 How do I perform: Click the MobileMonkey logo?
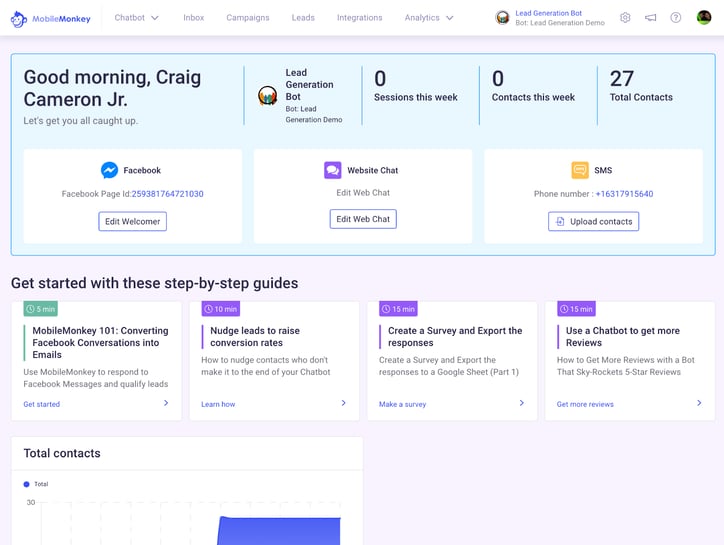tap(50, 18)
